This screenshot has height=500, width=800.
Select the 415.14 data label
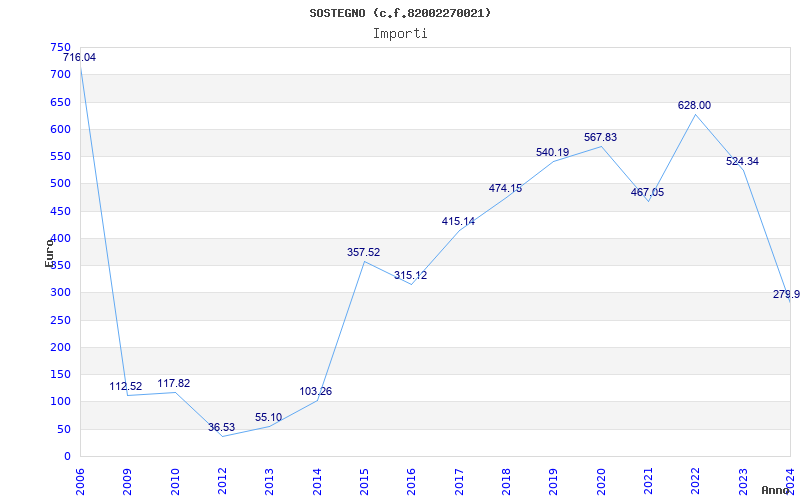(458, 221)
